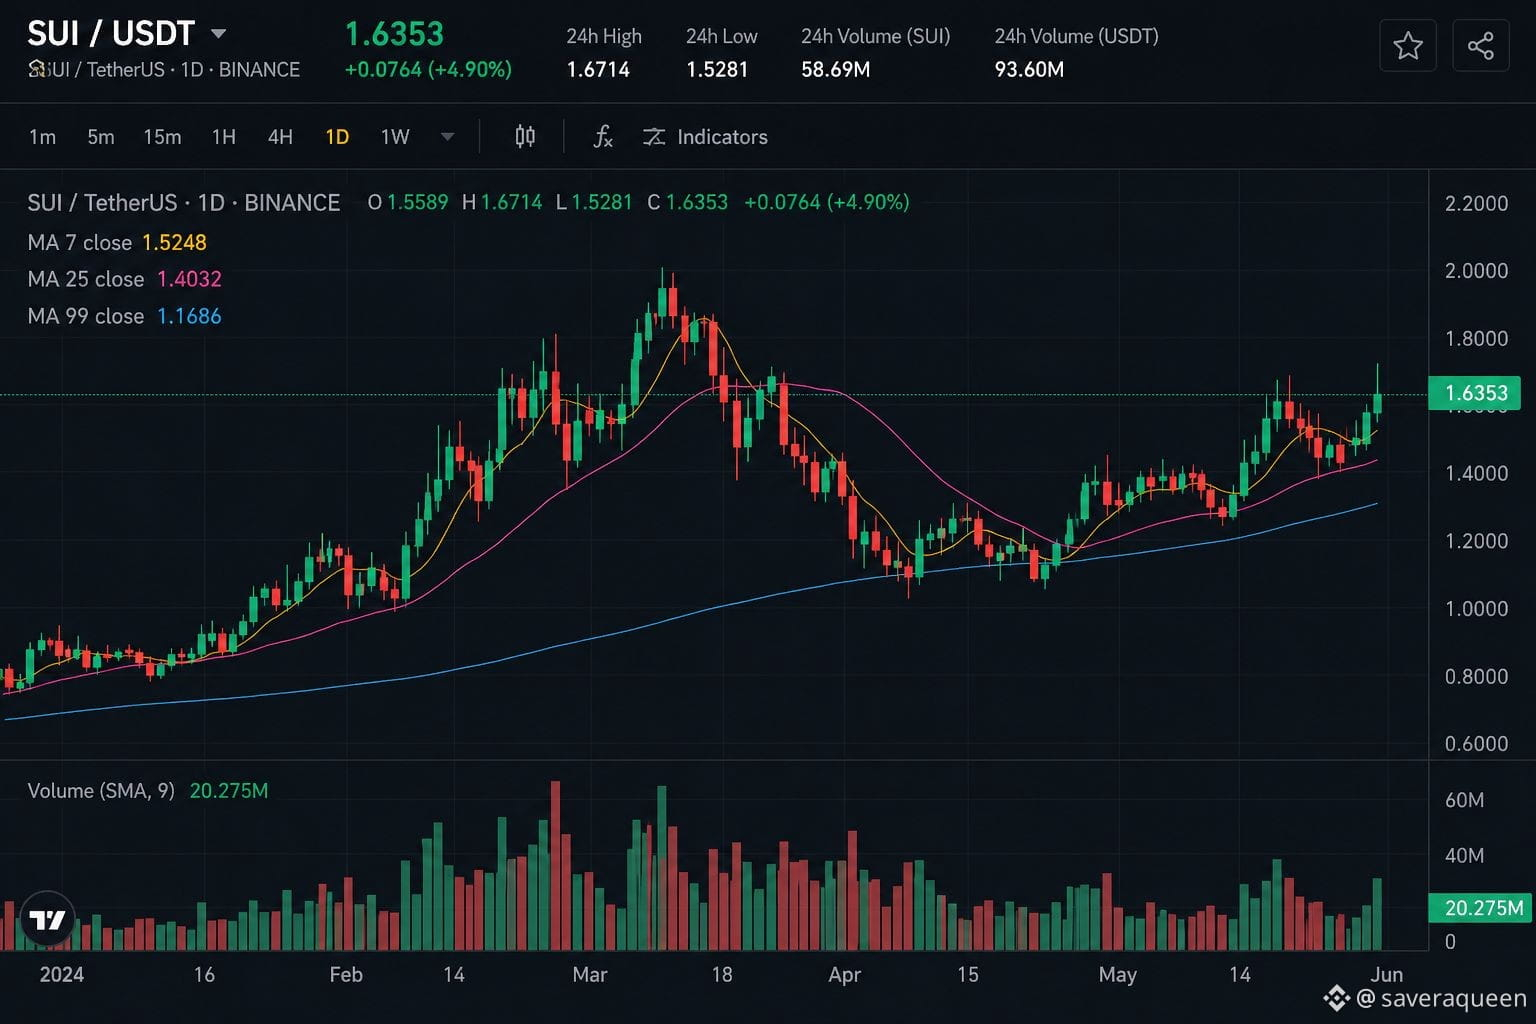The height and width of the screenshot is (1024, 1536).
Task: Open the candlestick chart type selector
Action: click(525, 137)
